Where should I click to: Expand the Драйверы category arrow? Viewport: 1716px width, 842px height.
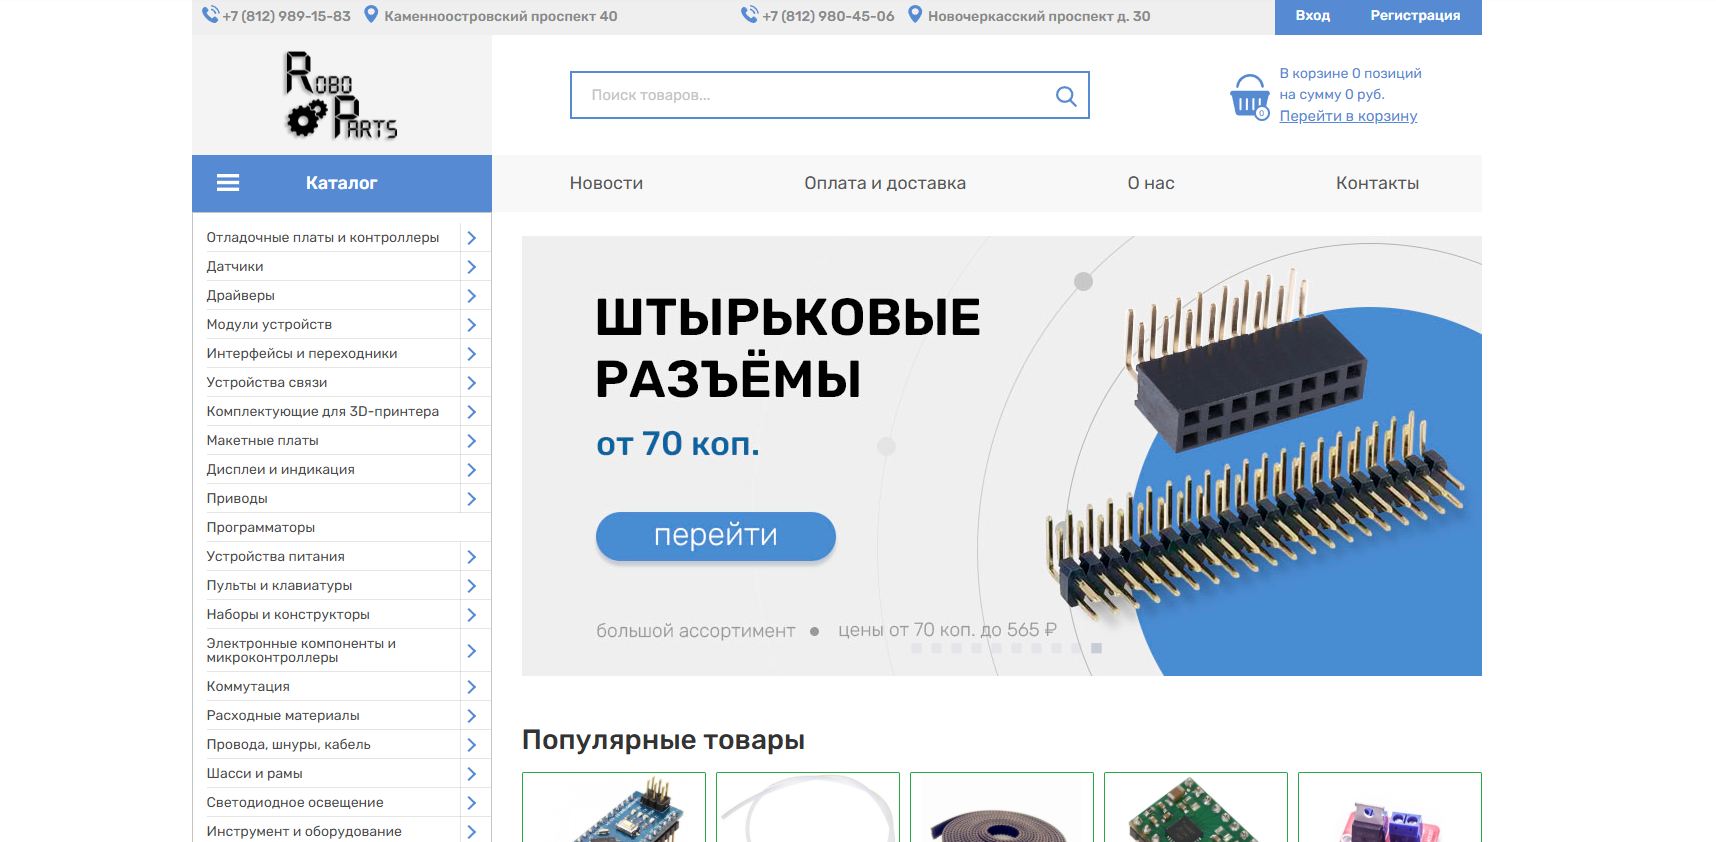tap(472, 296)
